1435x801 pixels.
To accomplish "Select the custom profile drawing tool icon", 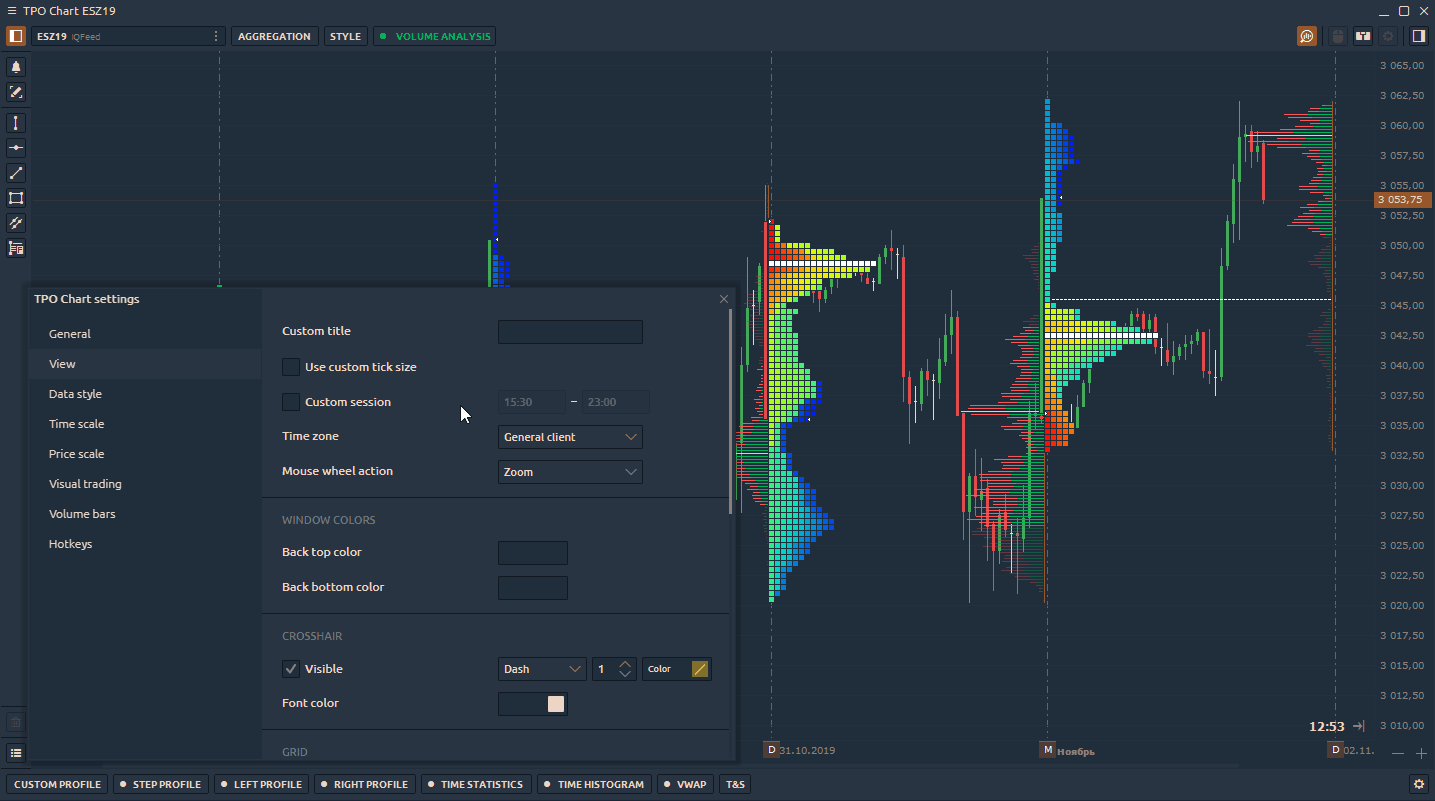I will [x=16, y=248].
